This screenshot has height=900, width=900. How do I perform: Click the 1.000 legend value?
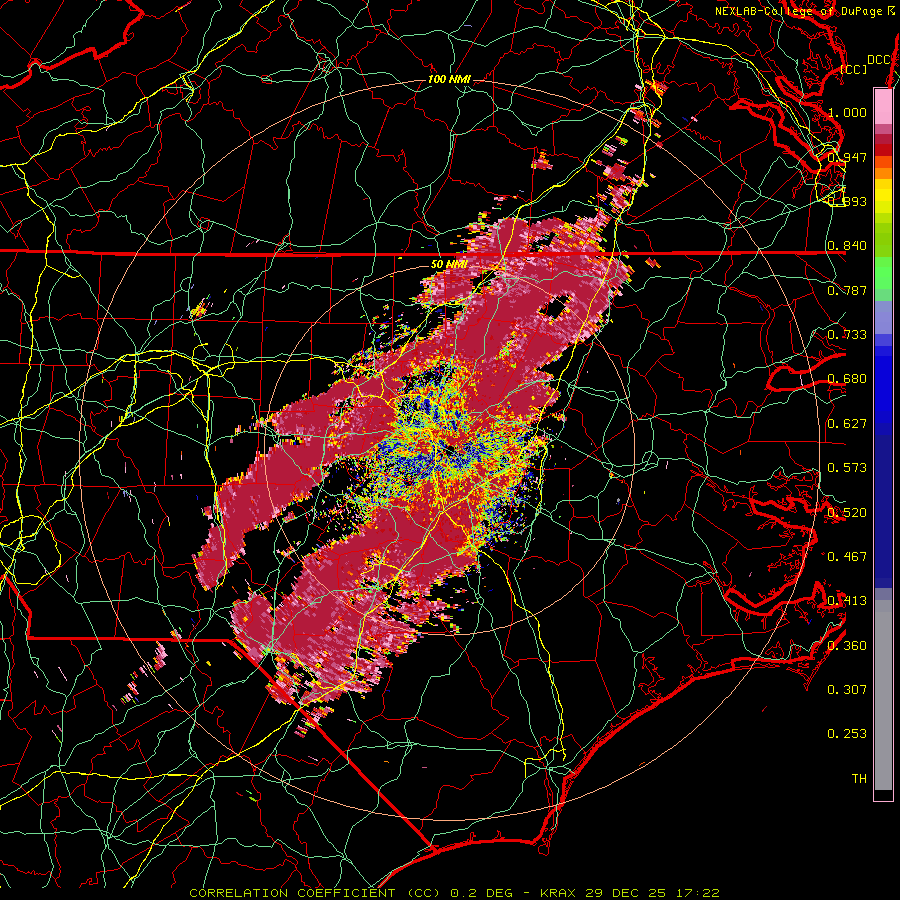tap(847, 112)
